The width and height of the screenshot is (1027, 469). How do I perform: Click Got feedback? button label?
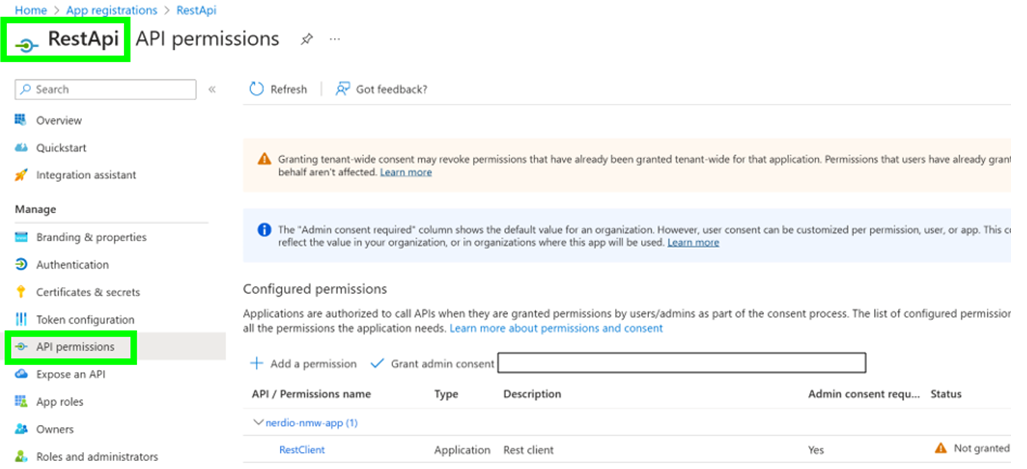coord(392,90)
